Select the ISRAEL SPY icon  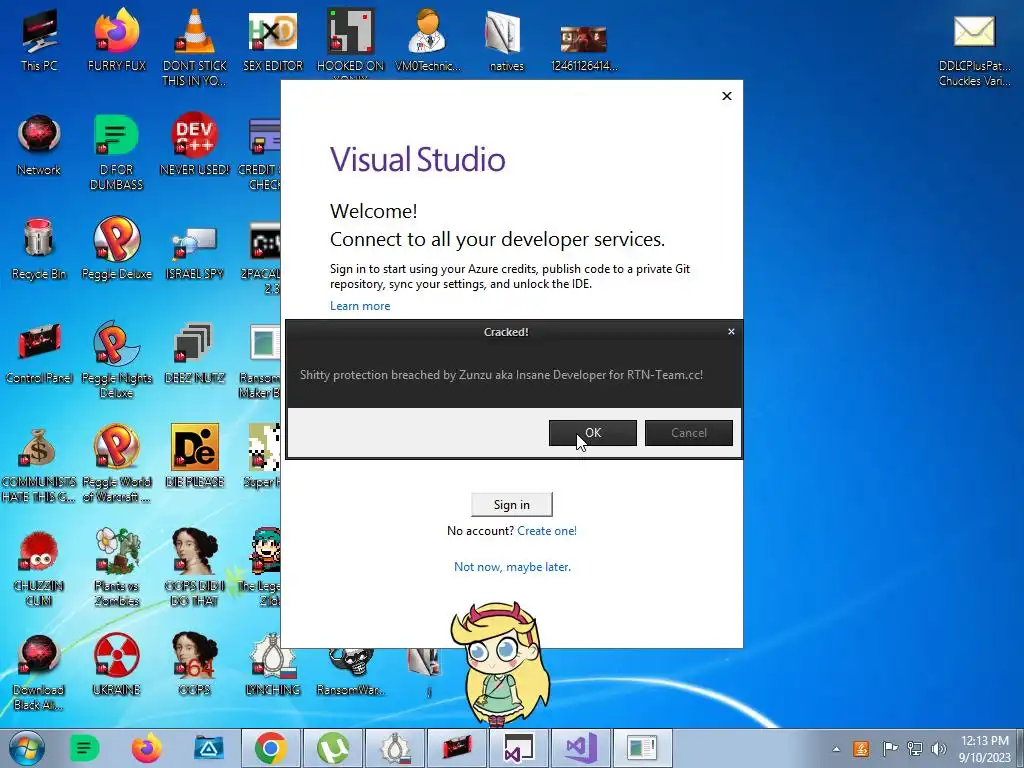point(195,255)
